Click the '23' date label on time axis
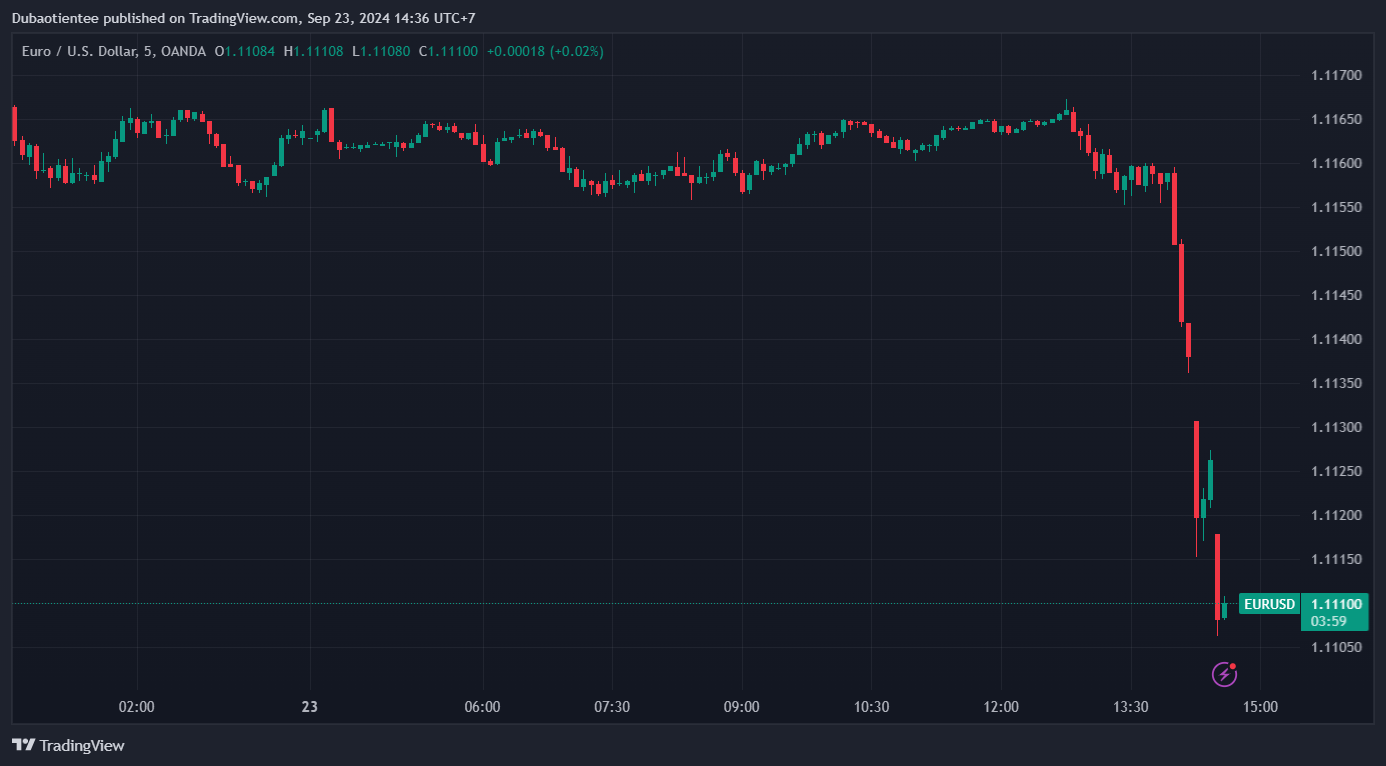The image size is (1386, 766). pos(309,707)
